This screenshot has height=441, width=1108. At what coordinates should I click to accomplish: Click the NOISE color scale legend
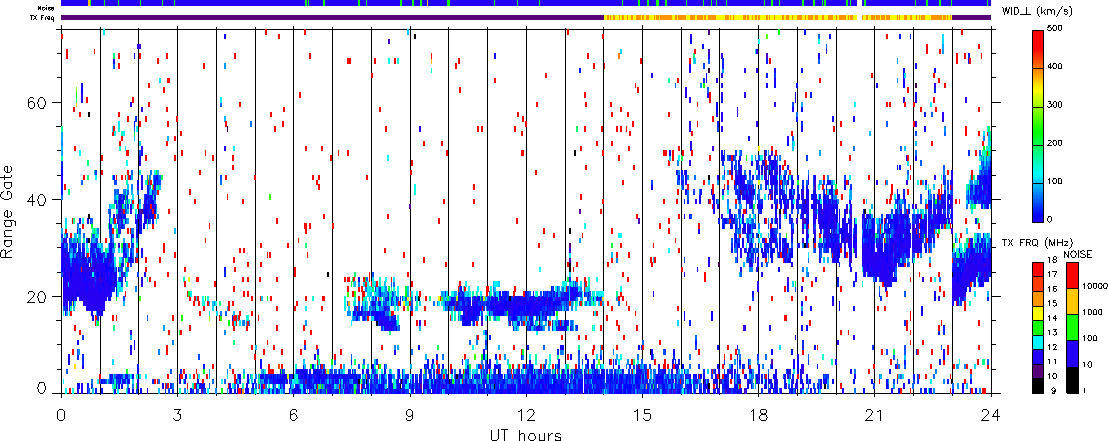(x=1071, y=326)
